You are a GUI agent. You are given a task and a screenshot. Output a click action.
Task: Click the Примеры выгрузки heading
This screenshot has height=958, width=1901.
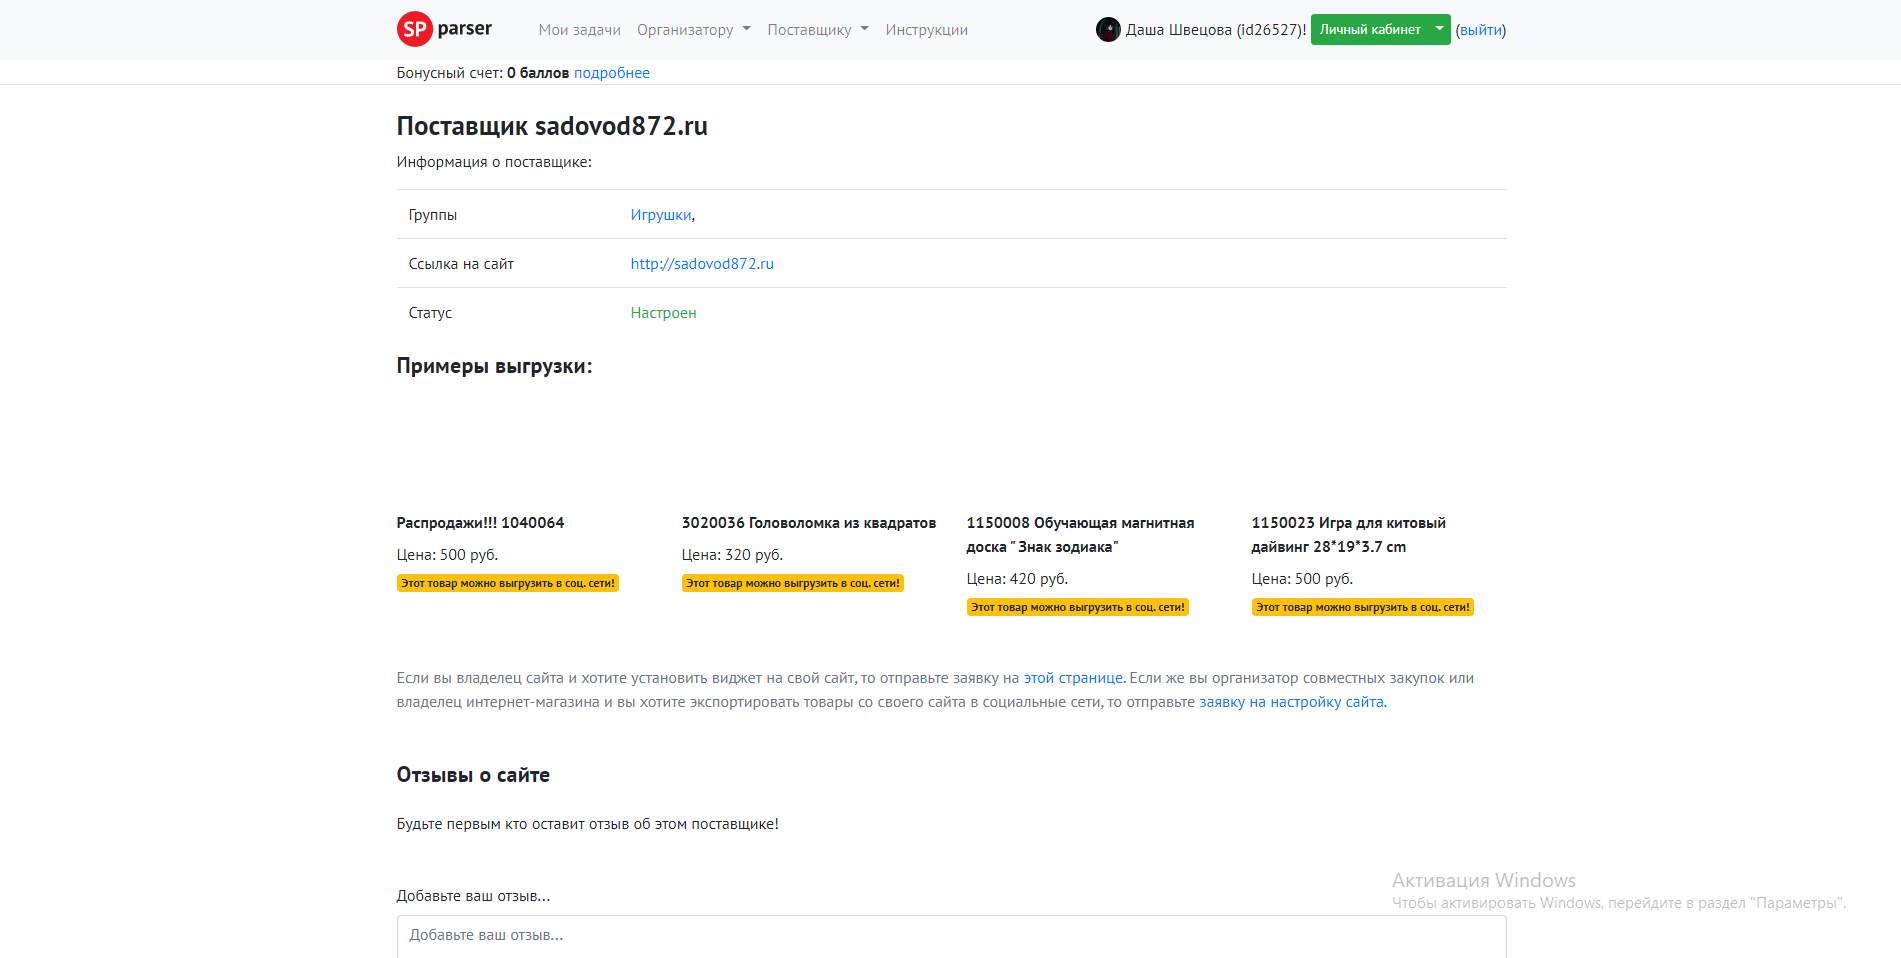(494, 366)
